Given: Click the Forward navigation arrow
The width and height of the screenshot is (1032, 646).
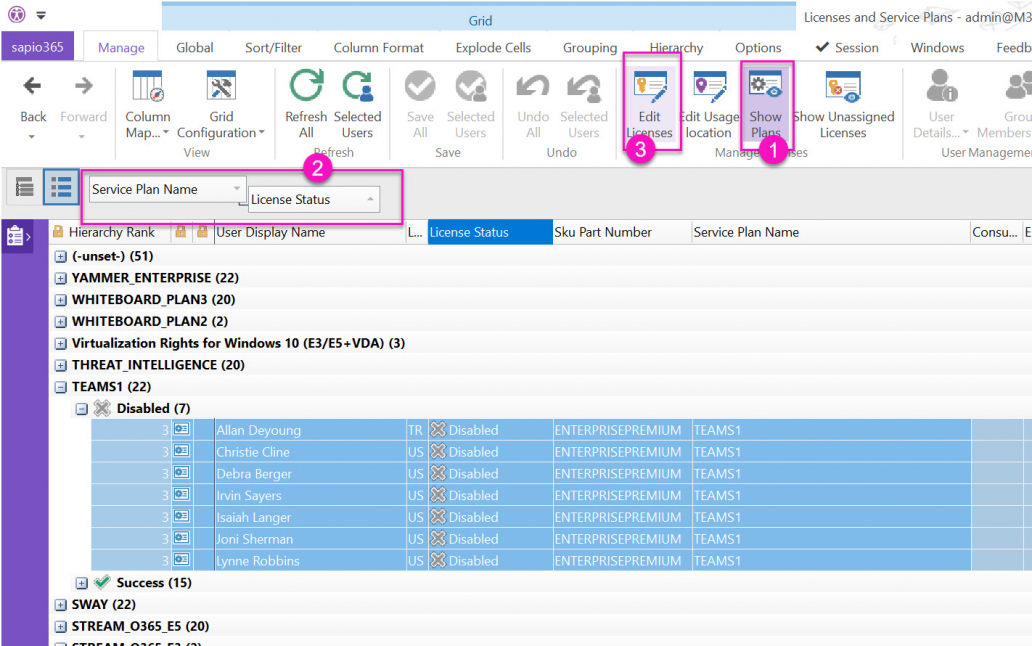Looking at the screenshot, I should point(83,105).
